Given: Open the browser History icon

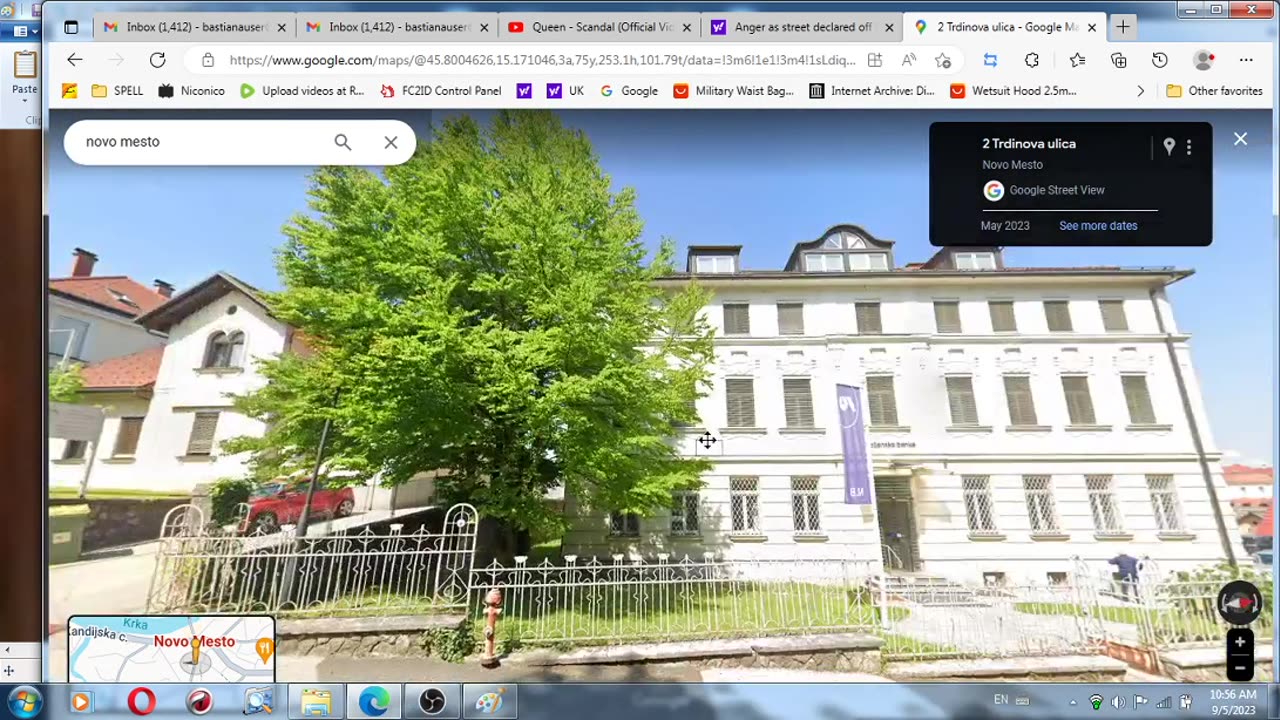Looking at the screenshot, I should point(1160,60).
